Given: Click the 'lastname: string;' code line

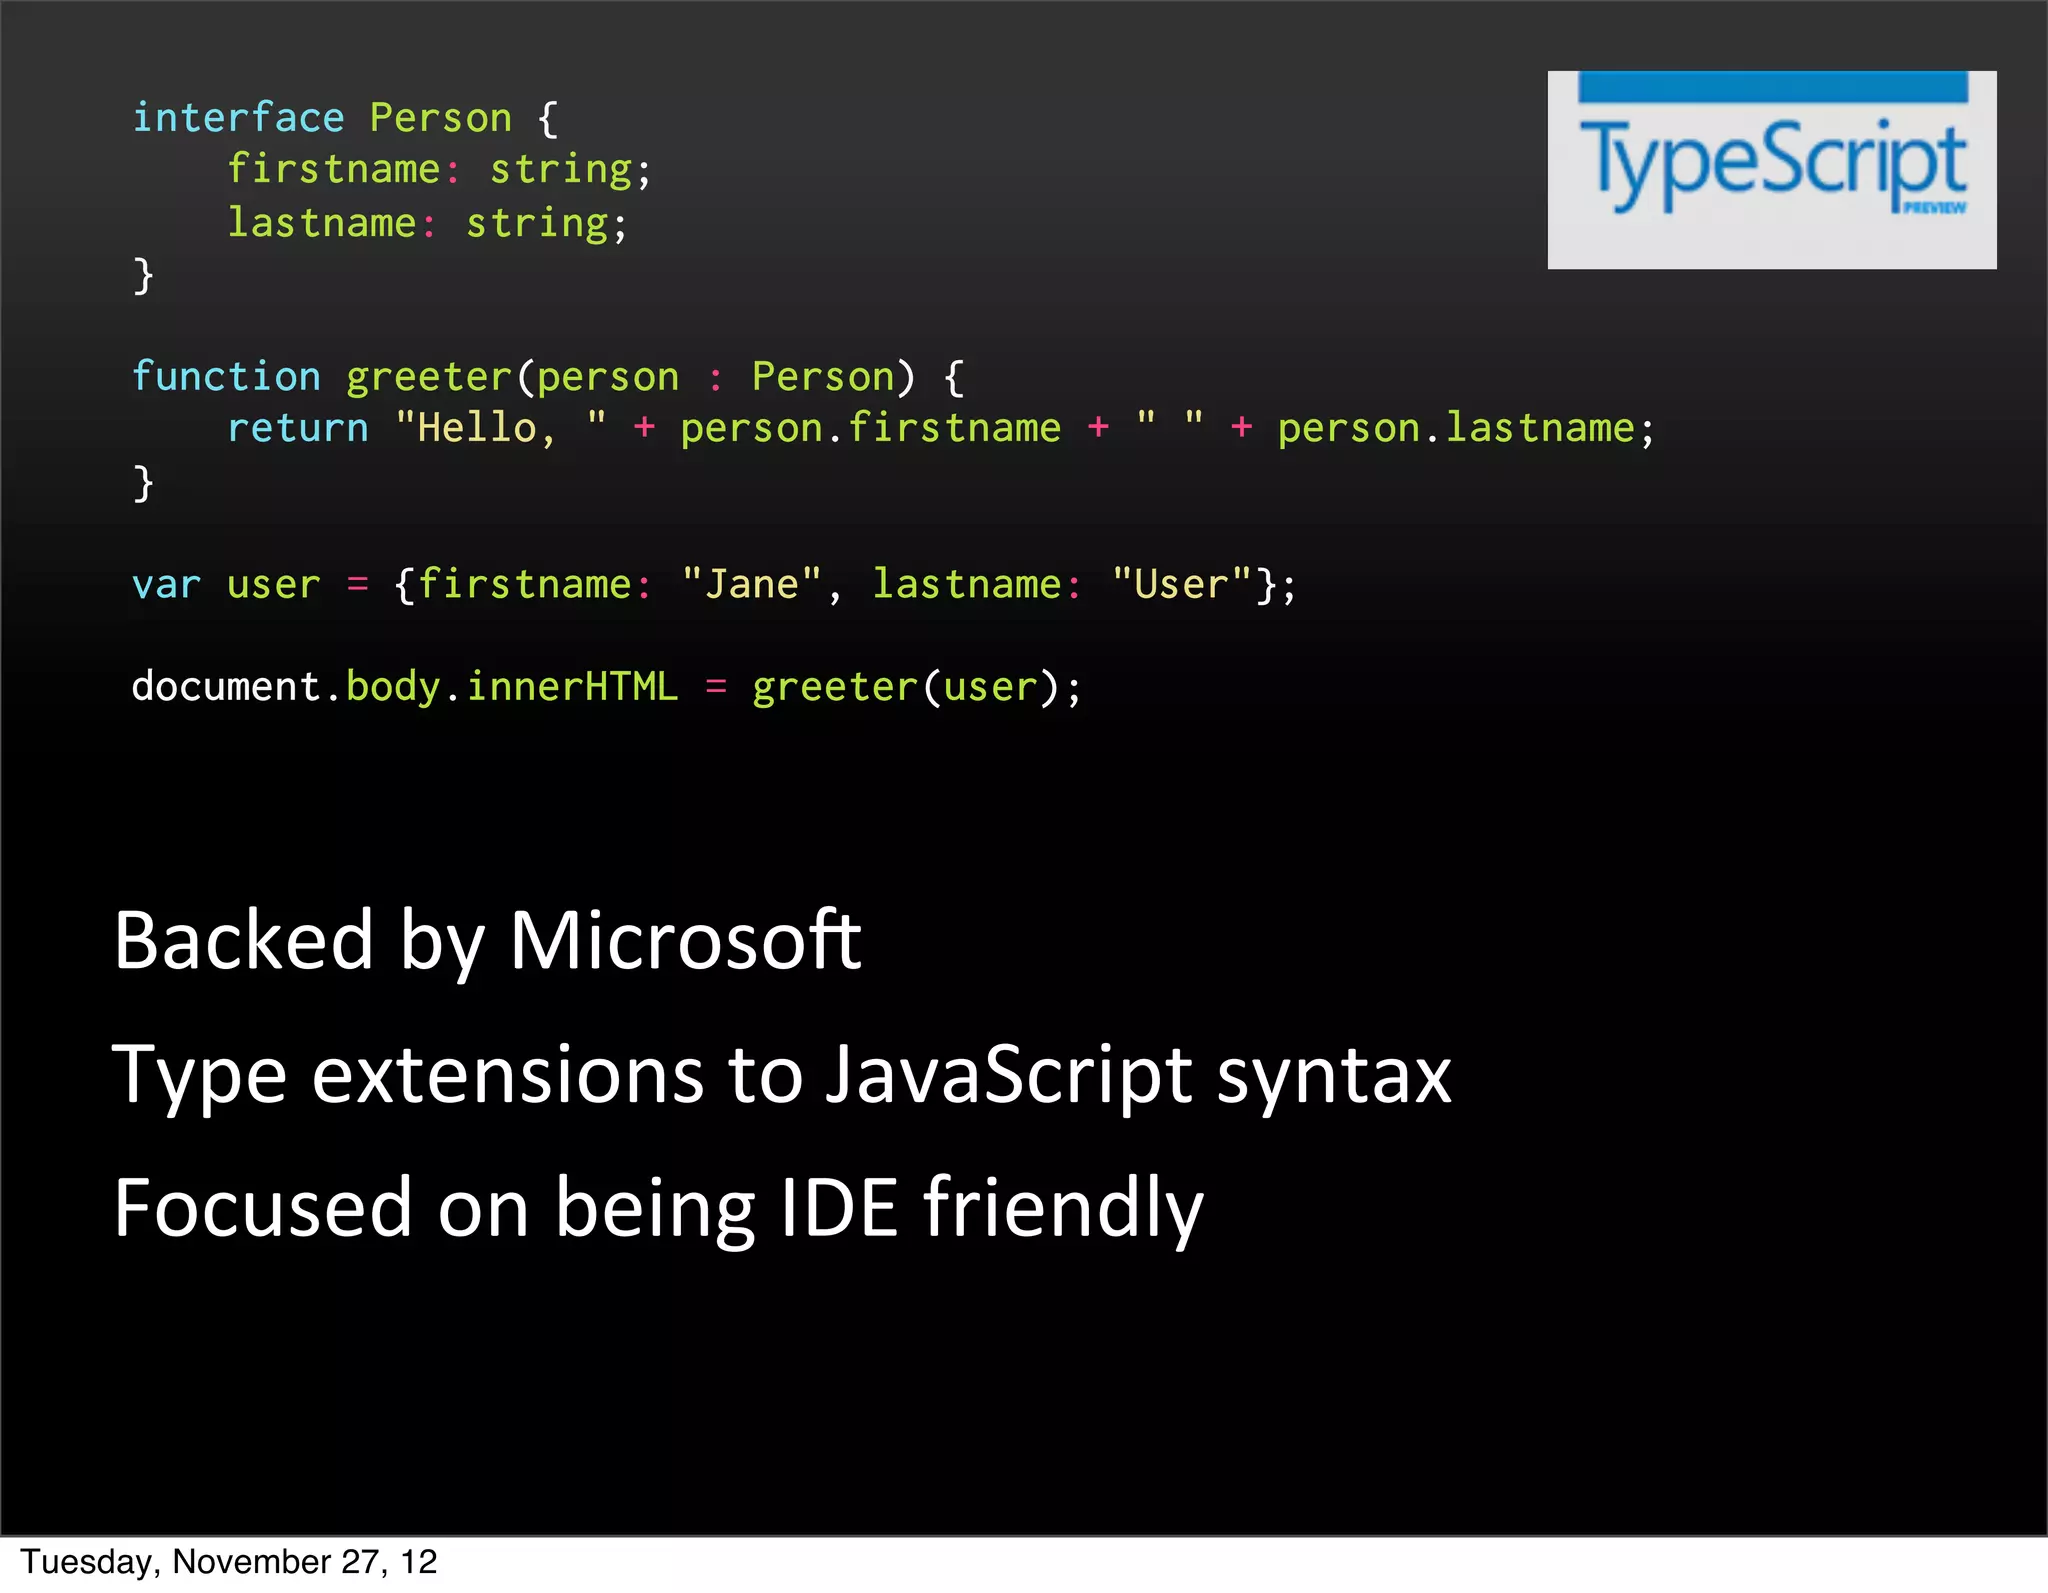Looking at the screenshot, I should [x=427, y=223].
